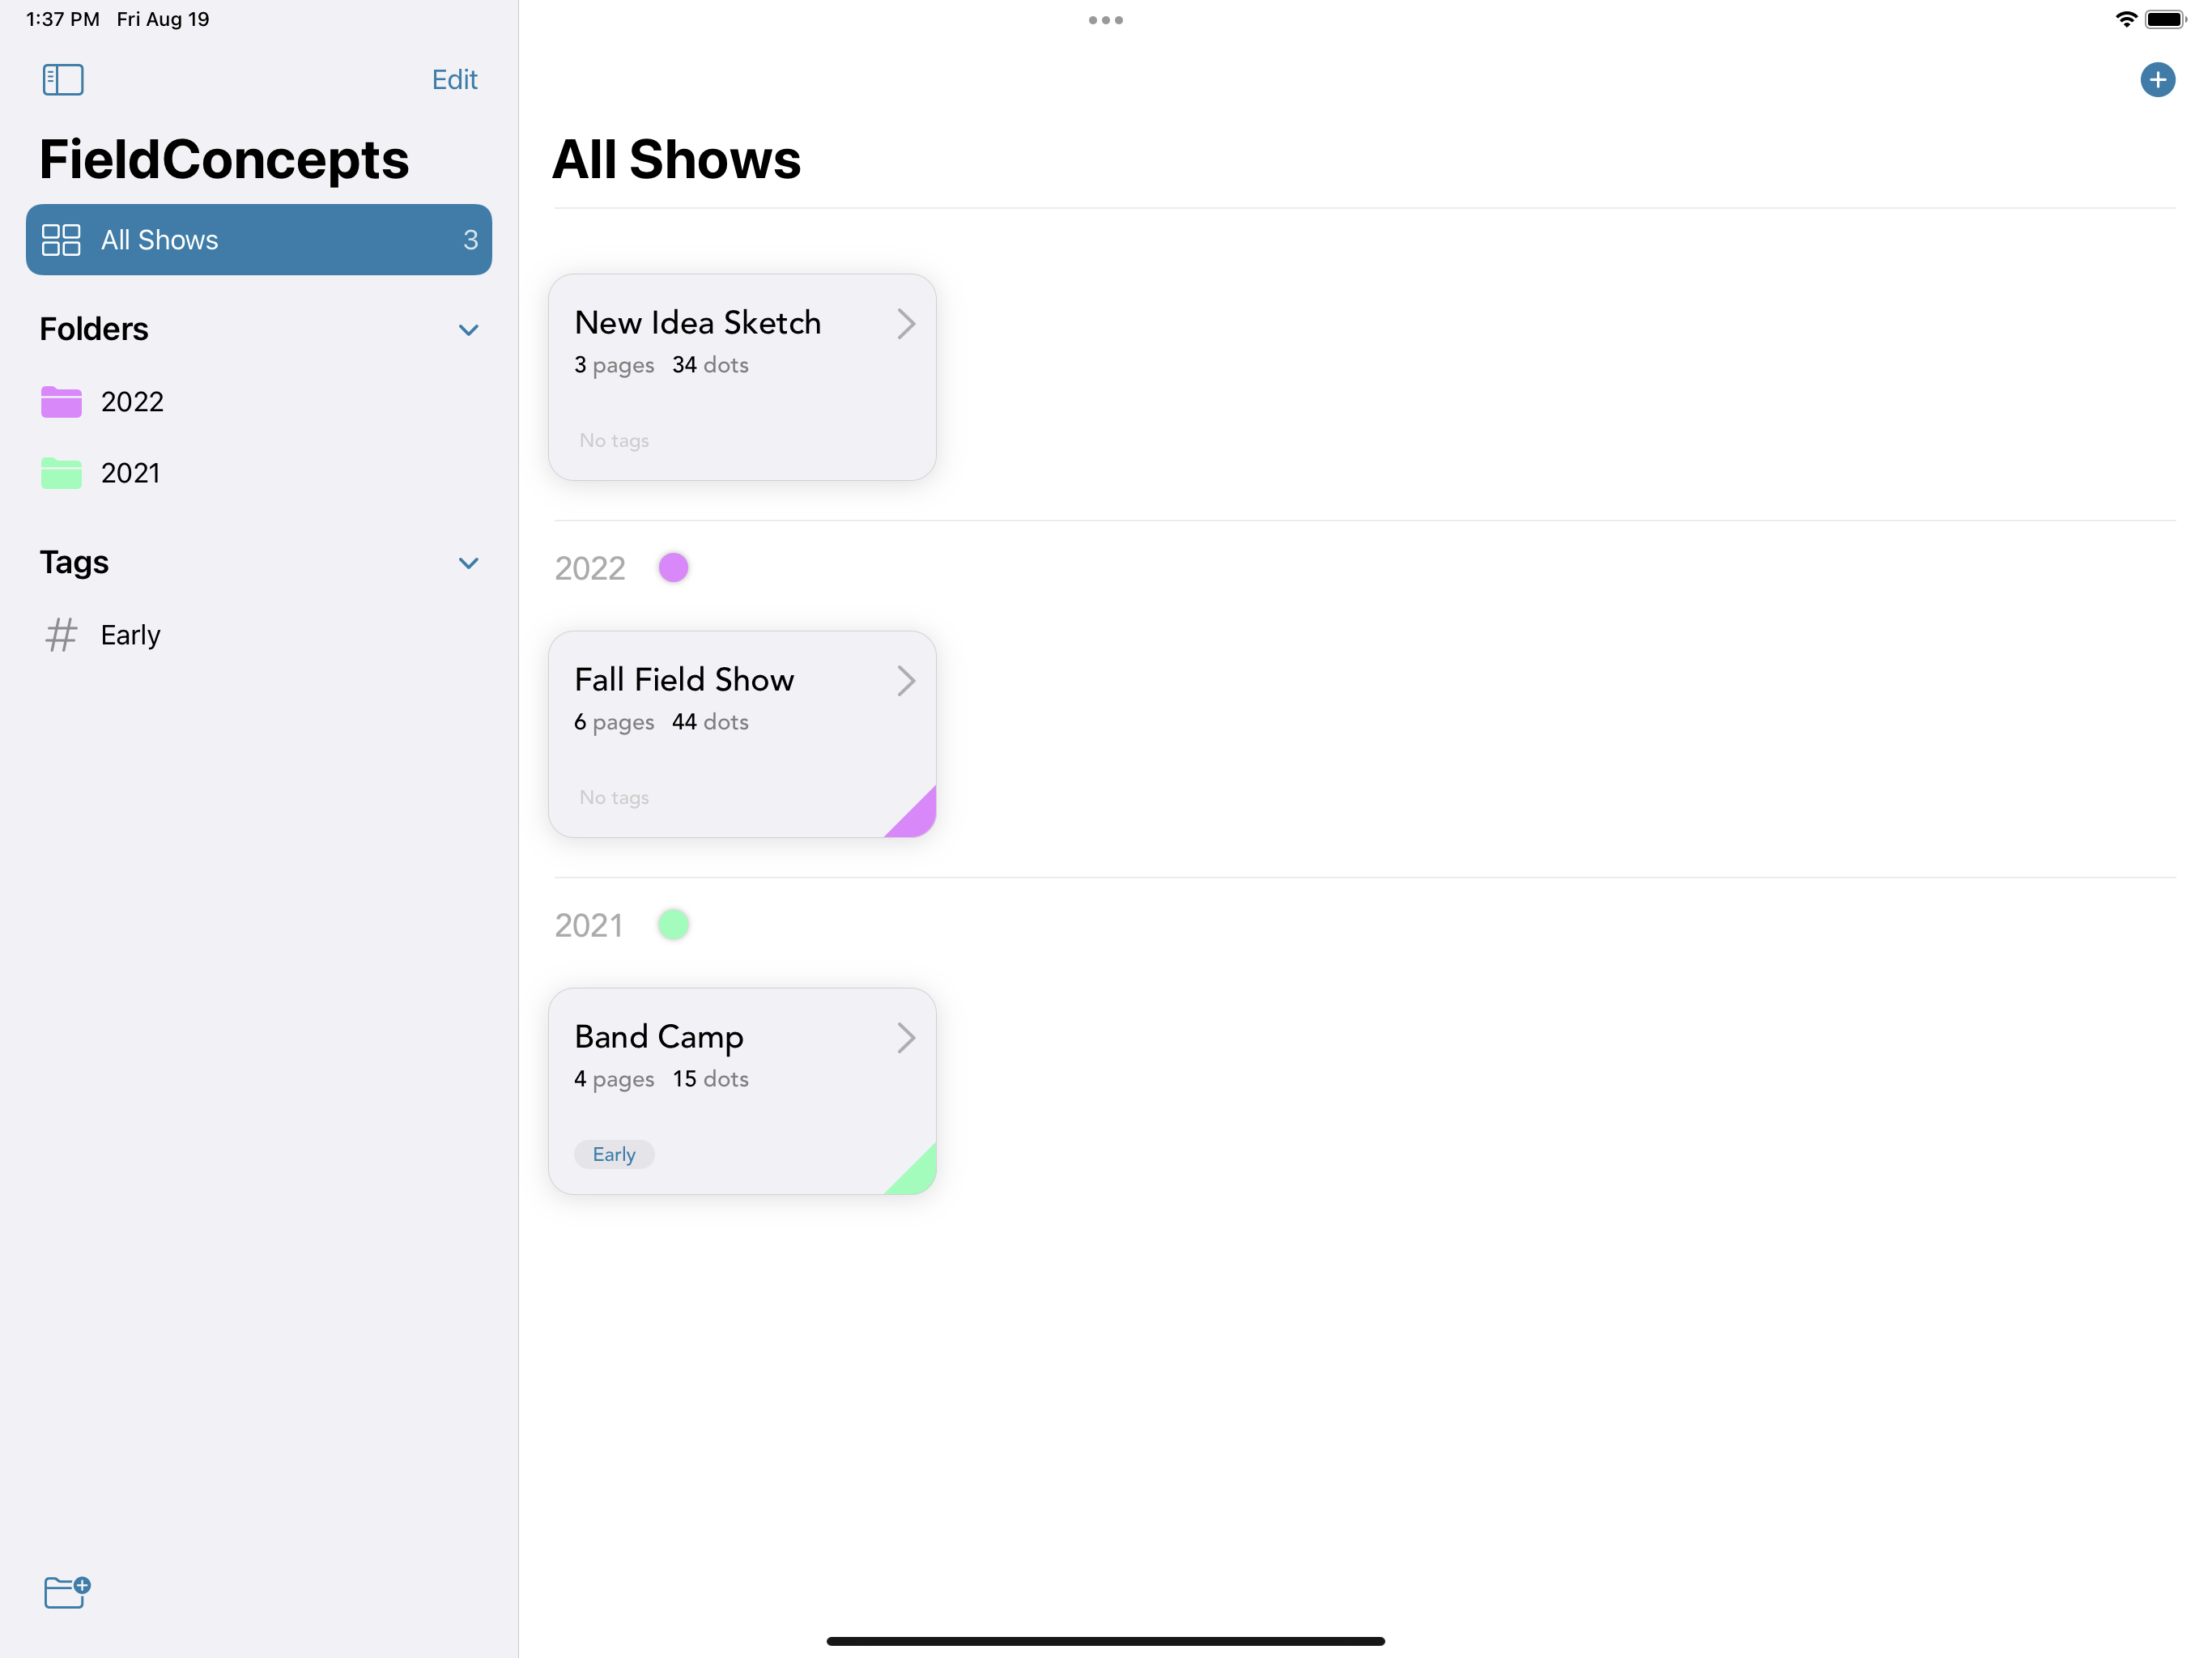The height and width of the screenshot is (1658, 2212).
Task: Click the green corner on Band Camp
Action: click(x=918, y=1176)
